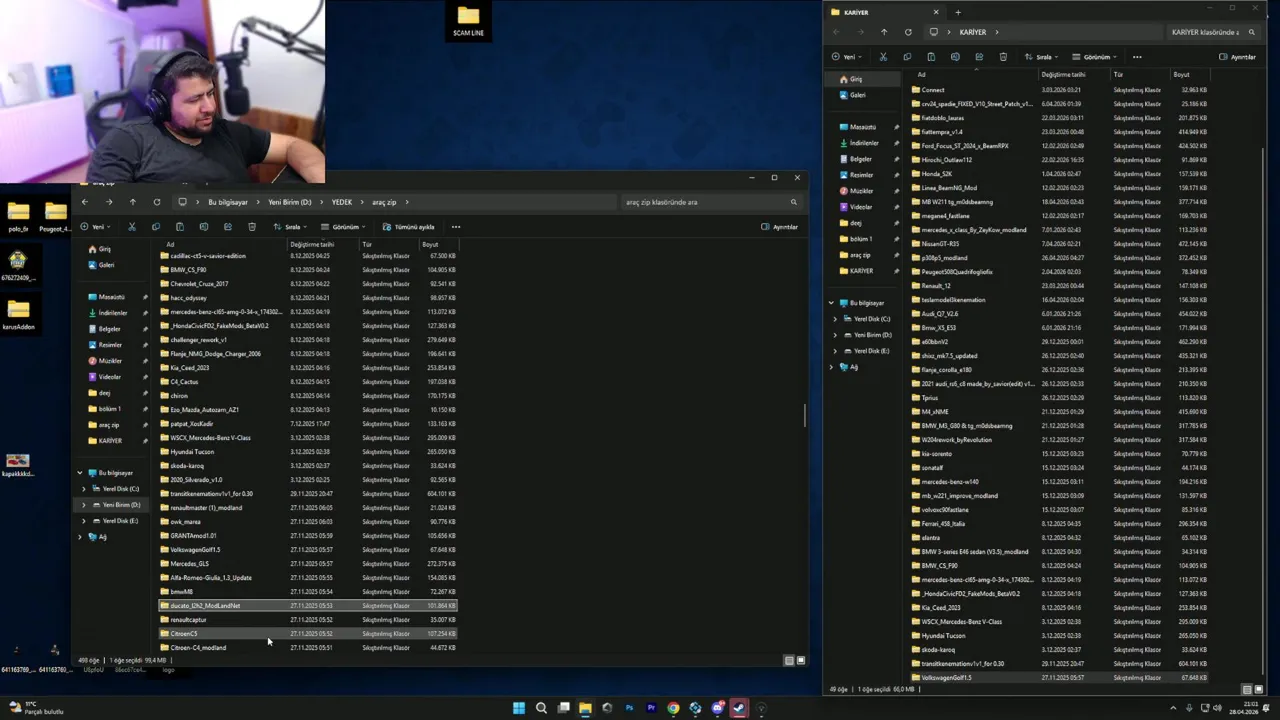This screenshot has width=1280, height=720.
Task: Open Yeni dropdown in araç zip window
Action: point(94,227)
